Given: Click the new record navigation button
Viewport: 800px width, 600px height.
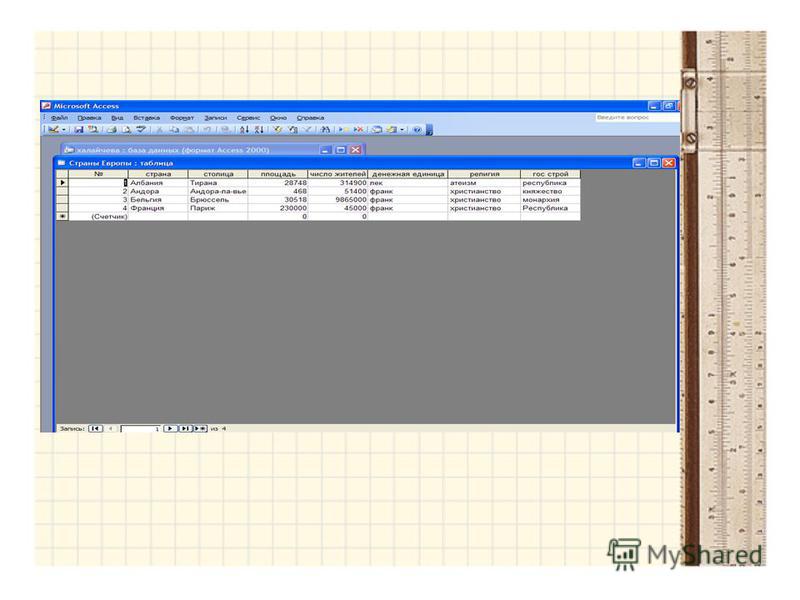Looking at the screenshot, I should coord(200,429).
